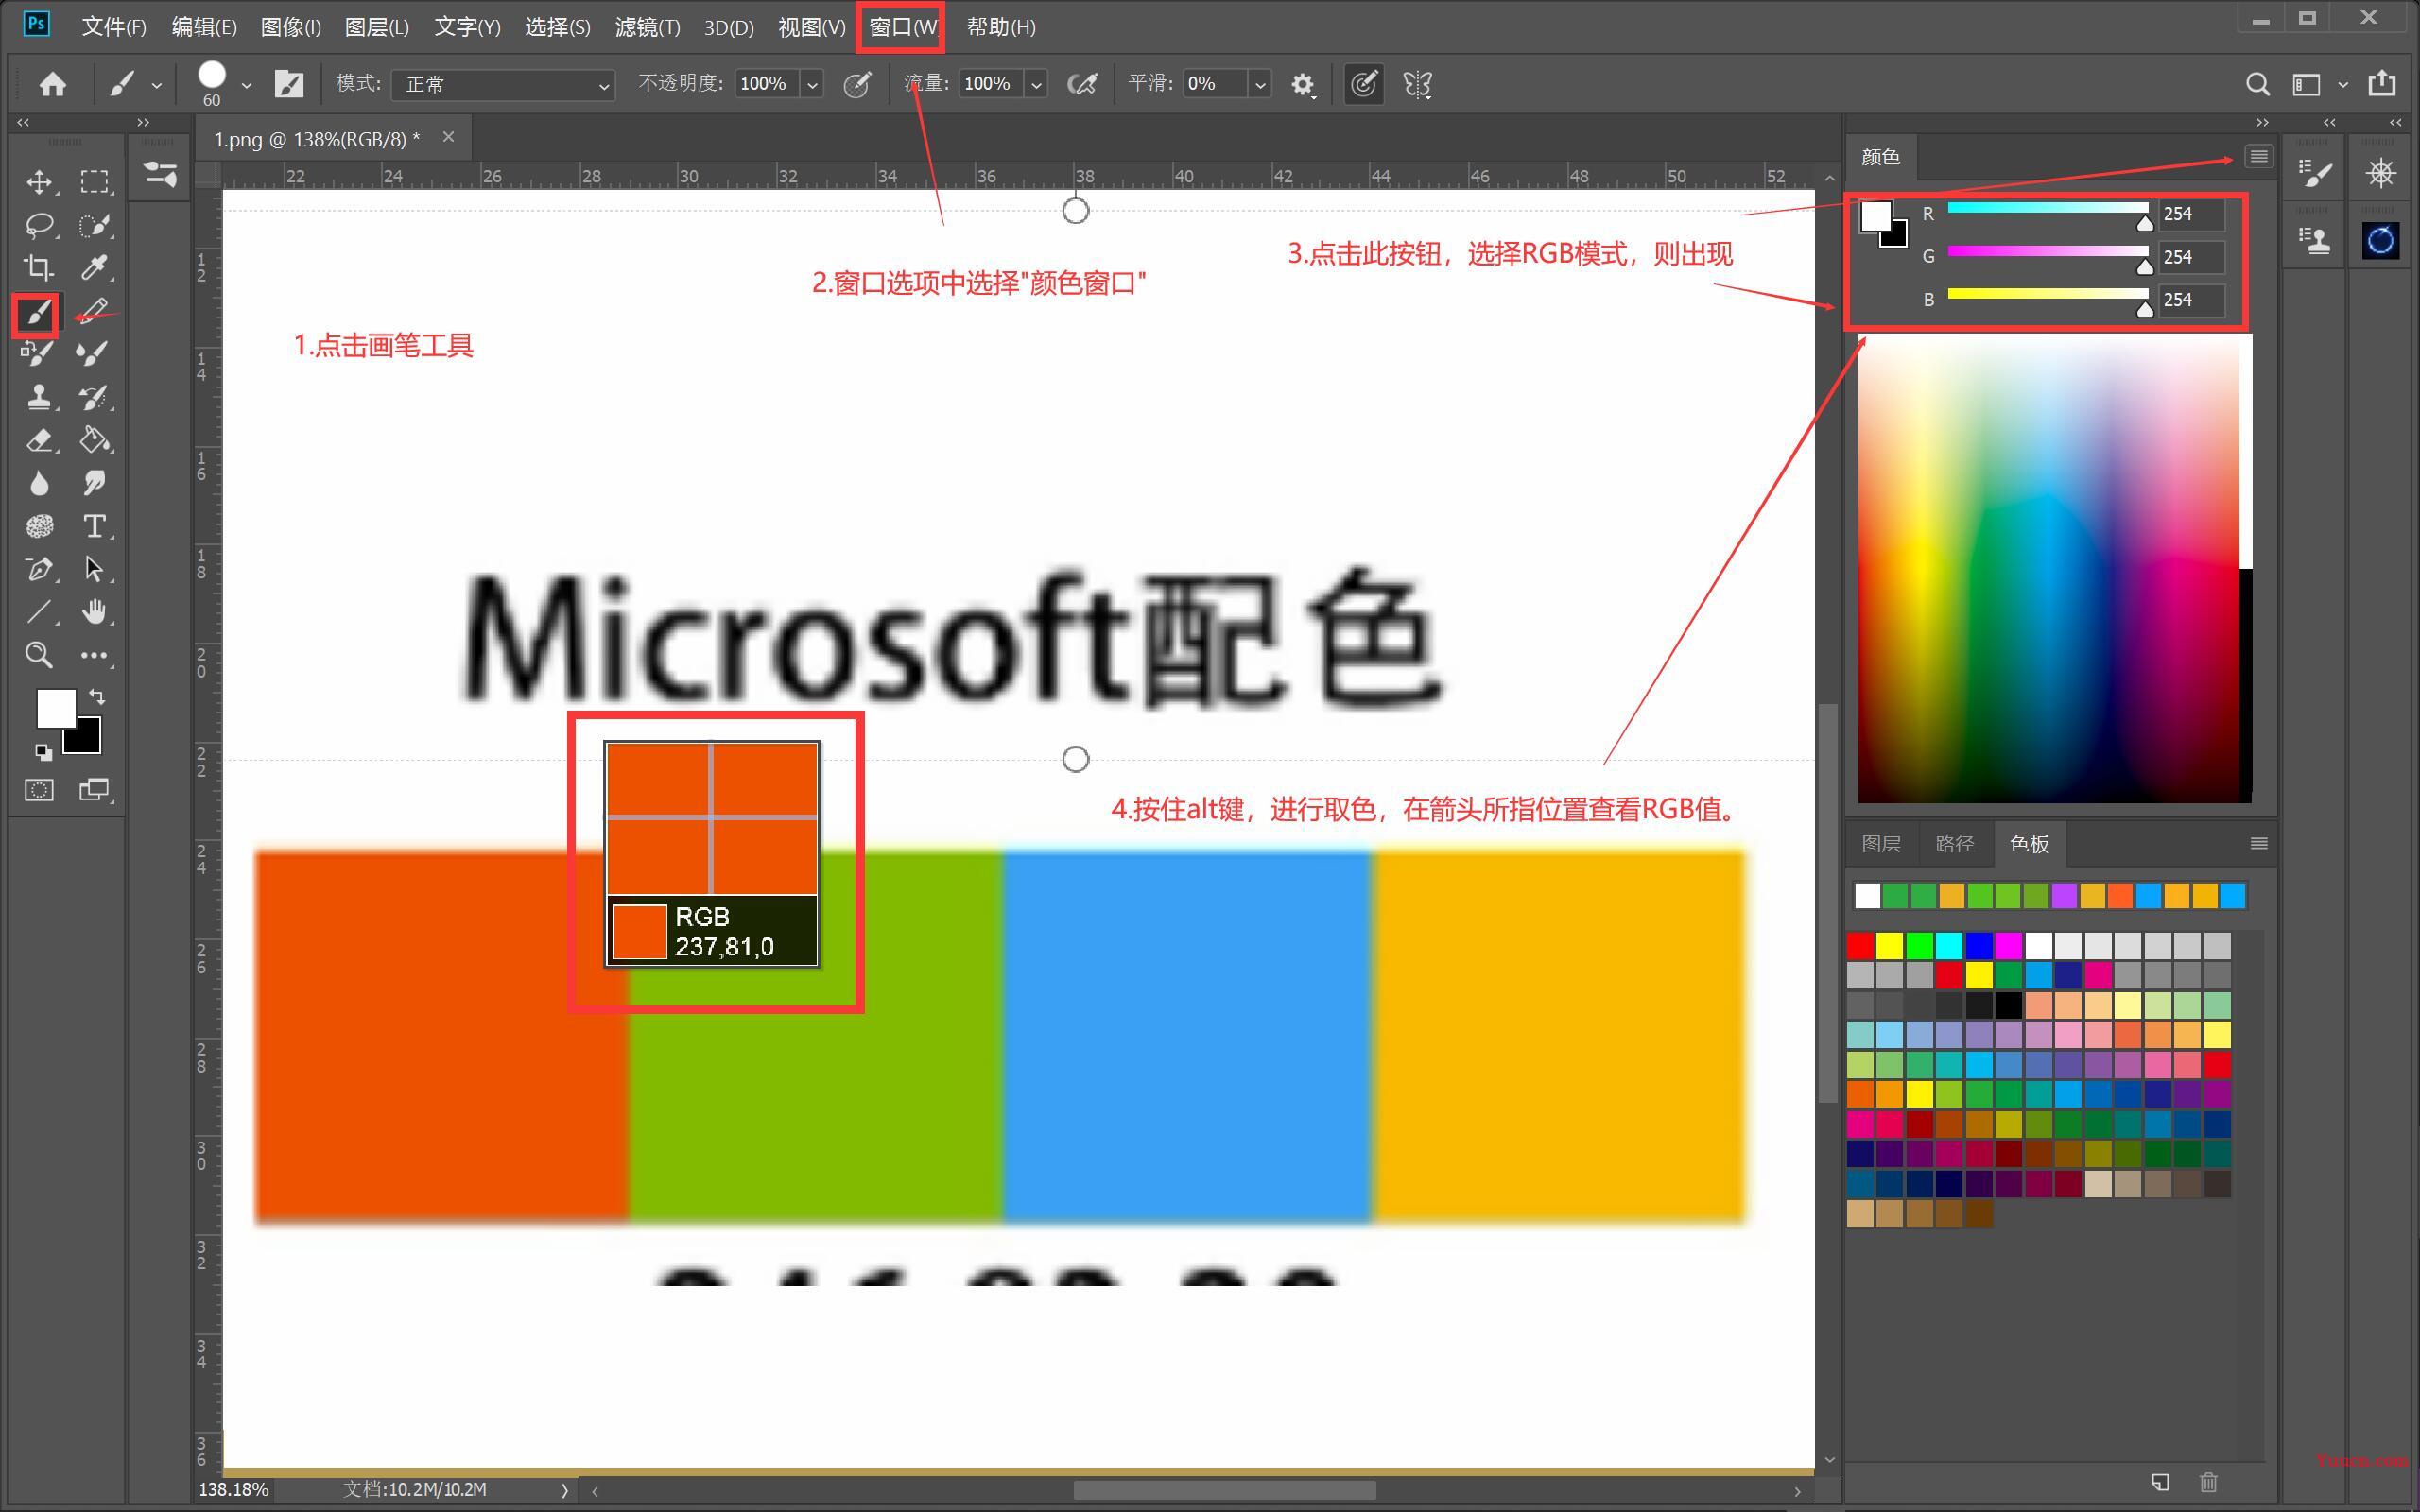Select the Paint Bucket tool
This screenshot has width=2420, height=1512.
[95, 440]
